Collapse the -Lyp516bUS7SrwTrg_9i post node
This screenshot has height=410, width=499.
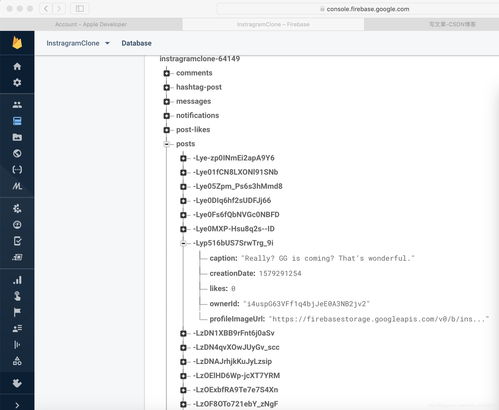coord(183,243)
